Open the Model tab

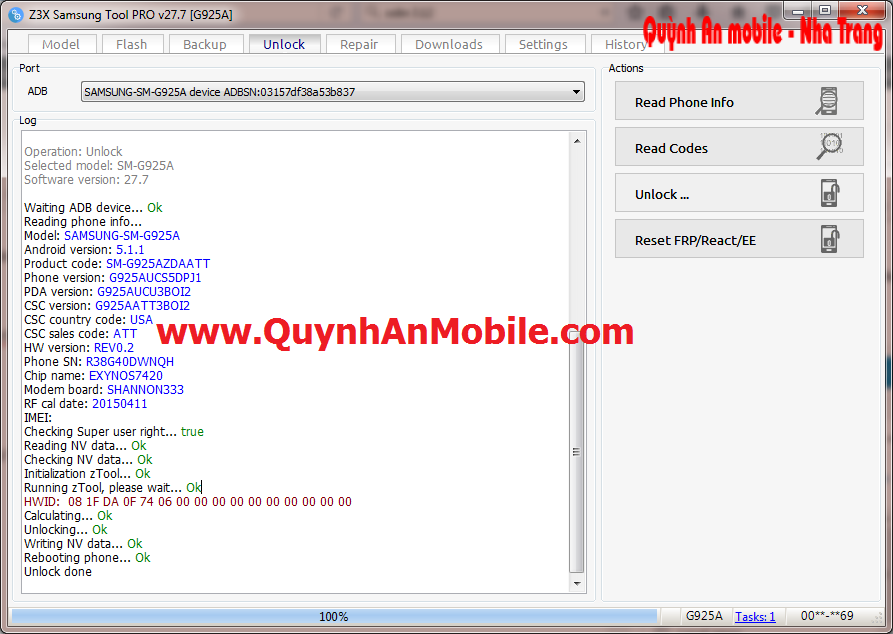click(61, 44)
